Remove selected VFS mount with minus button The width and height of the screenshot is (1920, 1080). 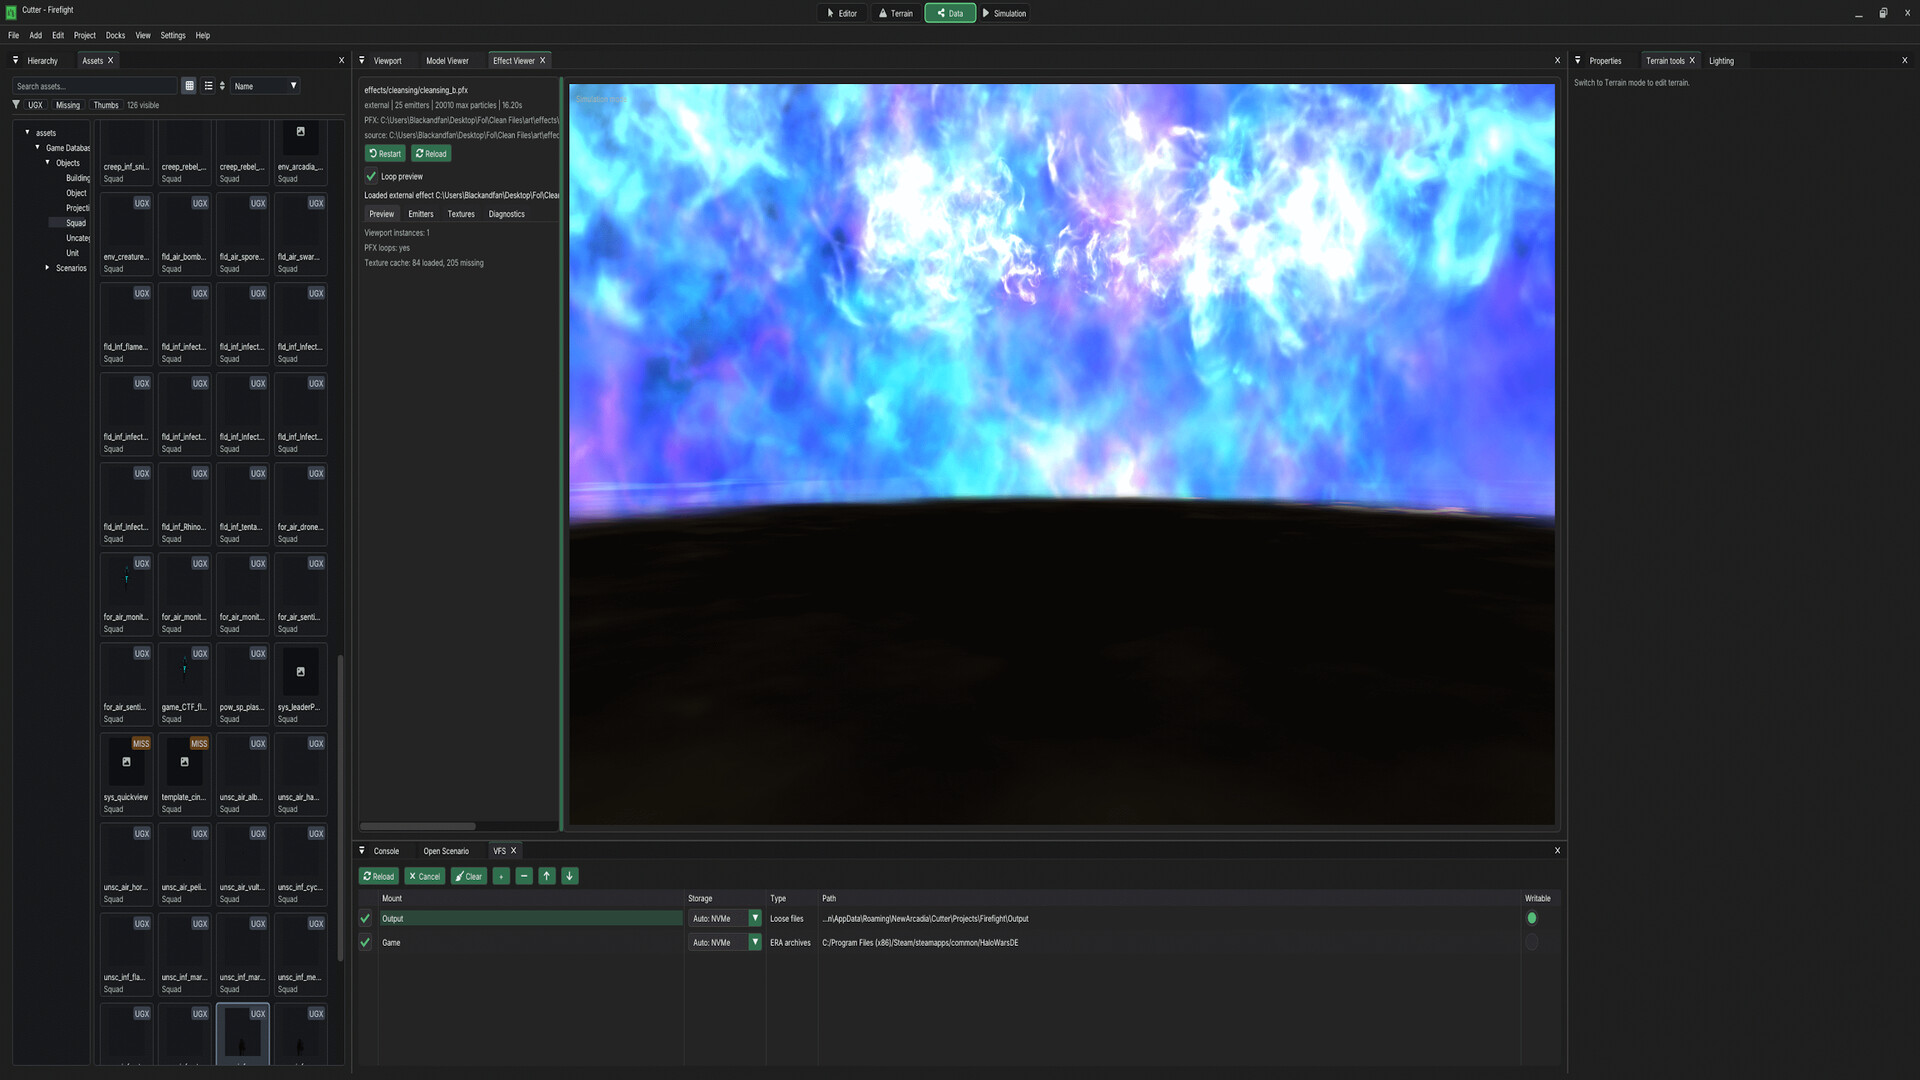[524, 876]
